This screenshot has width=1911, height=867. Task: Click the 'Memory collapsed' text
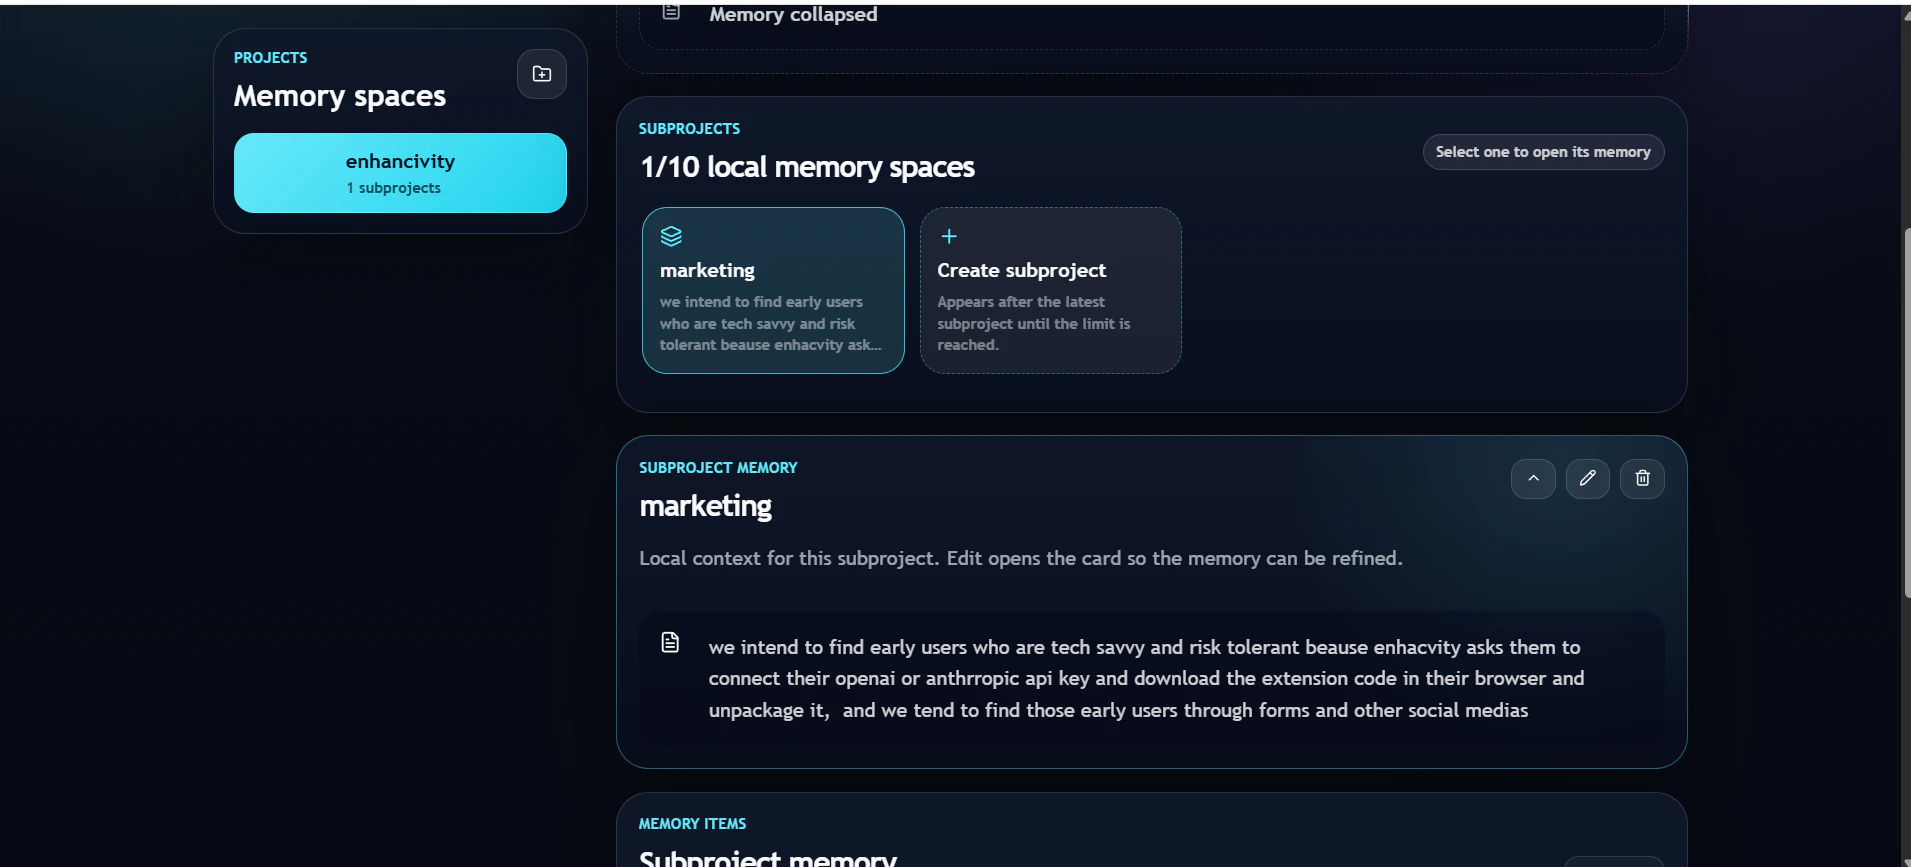(x=793, y=14)
